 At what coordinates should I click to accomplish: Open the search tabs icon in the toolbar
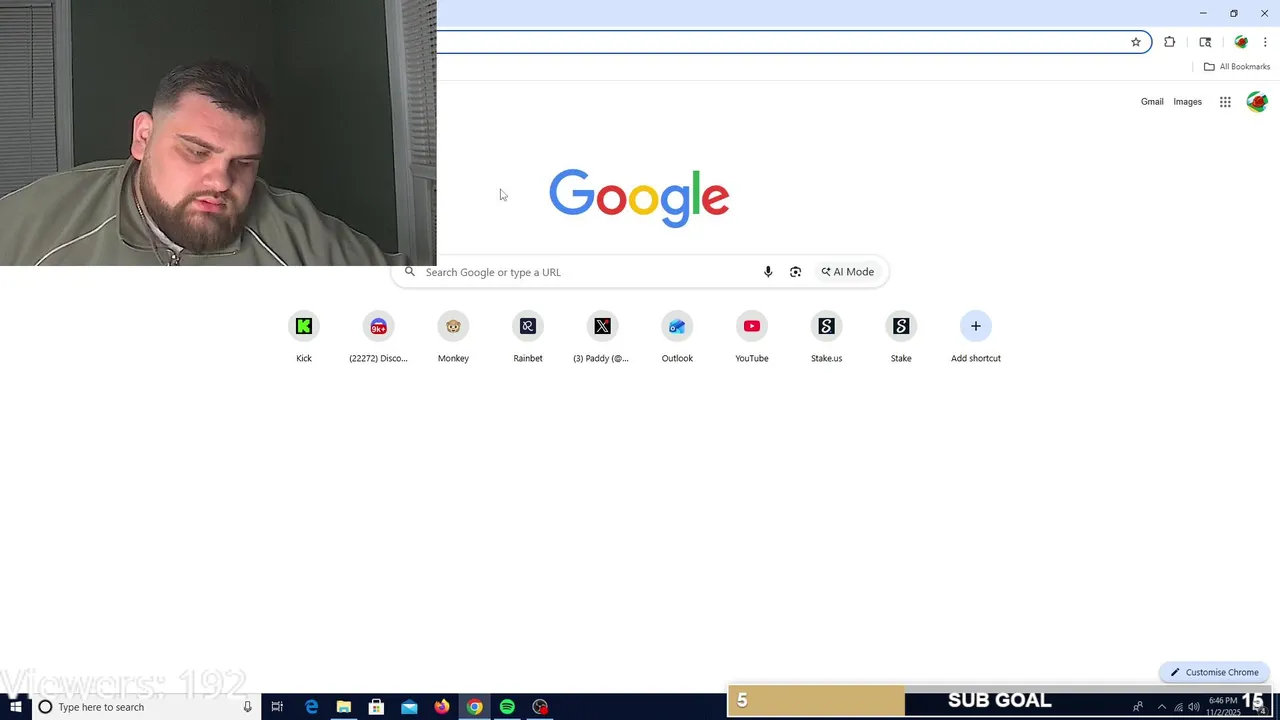1205,42
